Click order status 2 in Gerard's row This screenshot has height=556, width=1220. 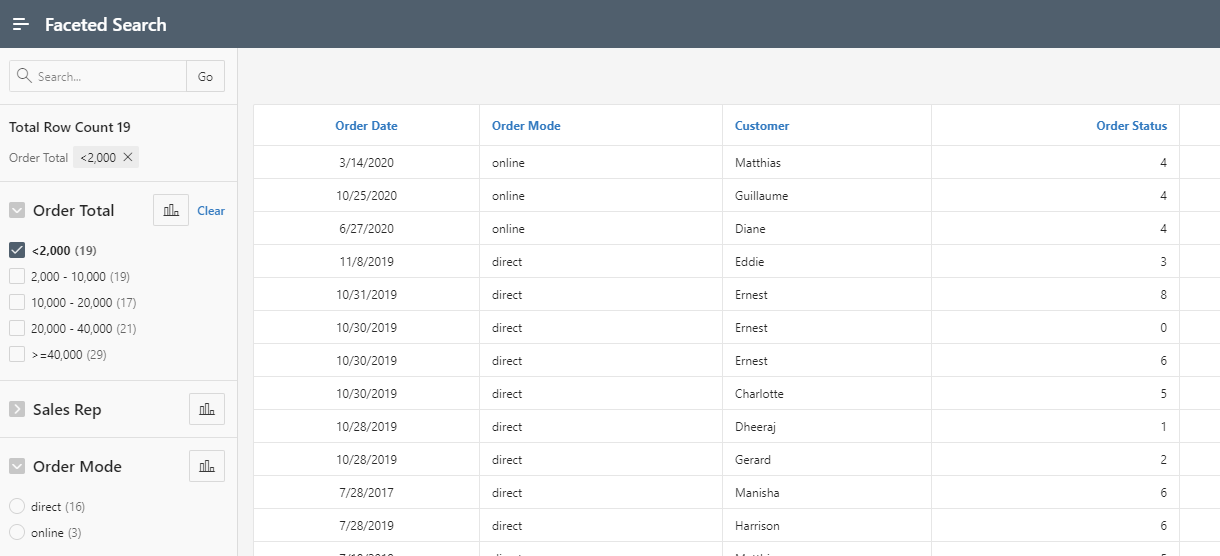tap(1055, 459)
